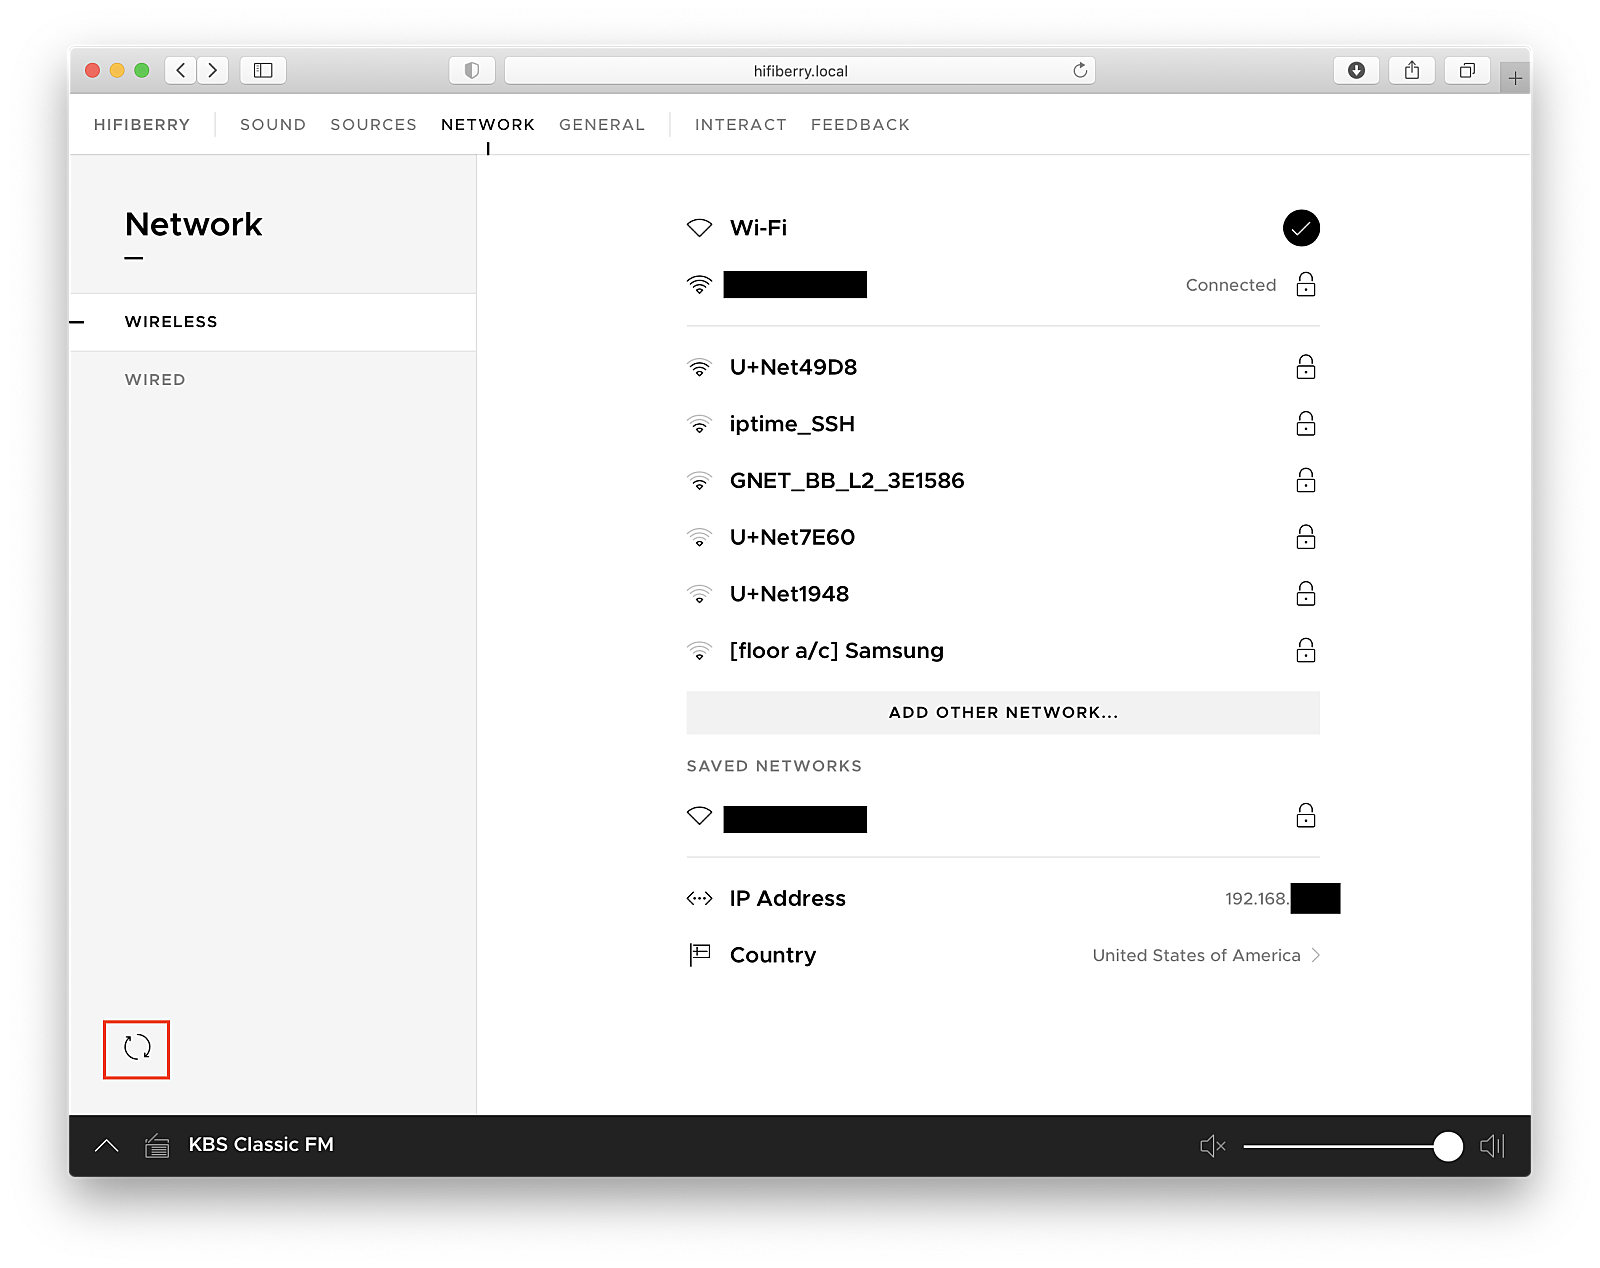This screenshot has width=1600, height=1268.
Task: Mute audio via the crossed speaker icon
Action: 1212,1145
